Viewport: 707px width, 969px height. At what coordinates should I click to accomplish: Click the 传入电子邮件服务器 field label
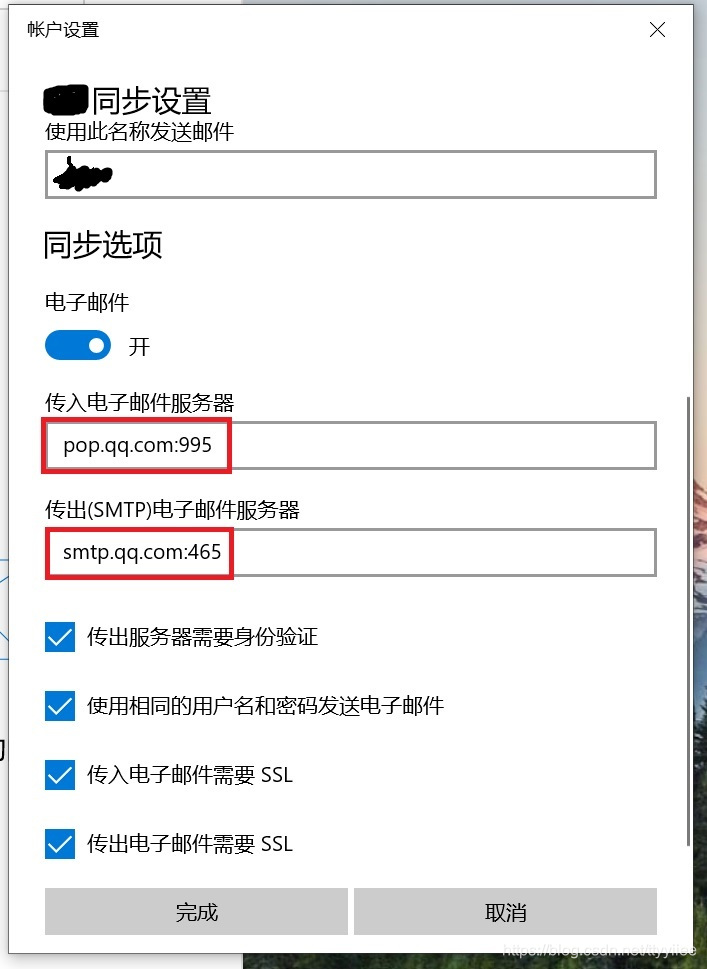tap(140, 403)
